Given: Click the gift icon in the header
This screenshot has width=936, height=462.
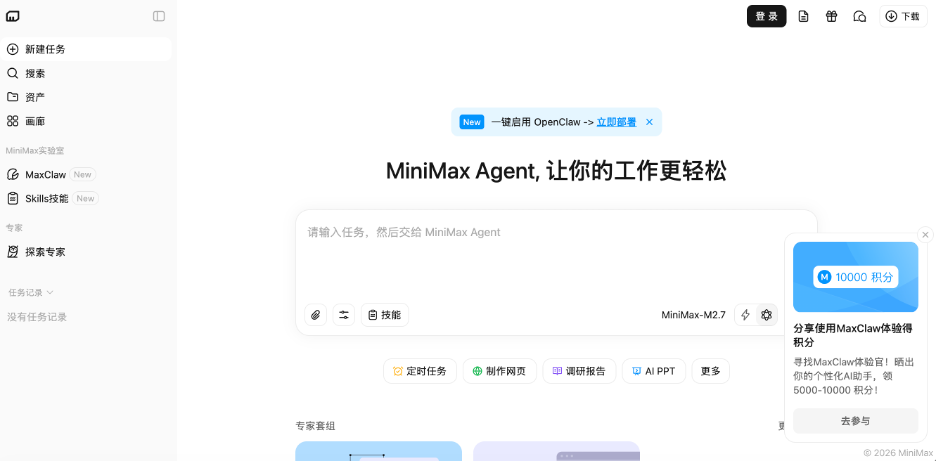Looking at the screenshot, I should pos(832,16).
